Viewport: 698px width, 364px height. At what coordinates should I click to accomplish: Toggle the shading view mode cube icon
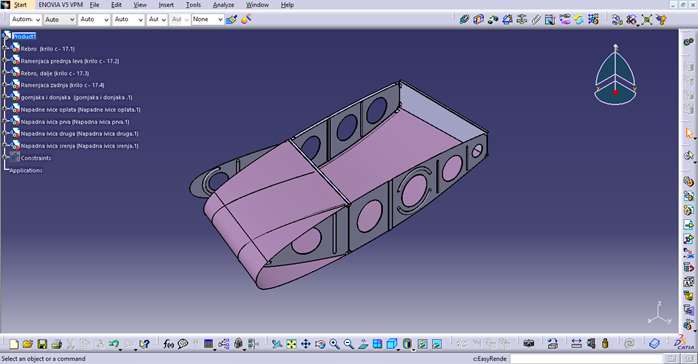pos(392,344)
